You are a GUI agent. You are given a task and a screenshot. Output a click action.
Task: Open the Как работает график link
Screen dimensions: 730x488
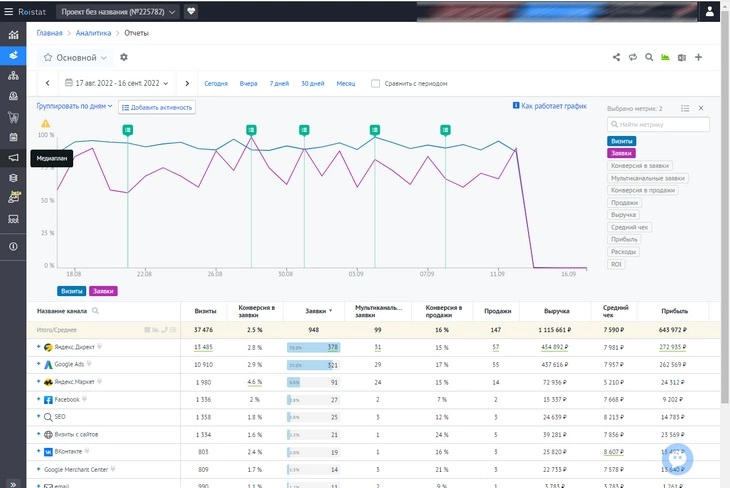(x=553, y=105)
